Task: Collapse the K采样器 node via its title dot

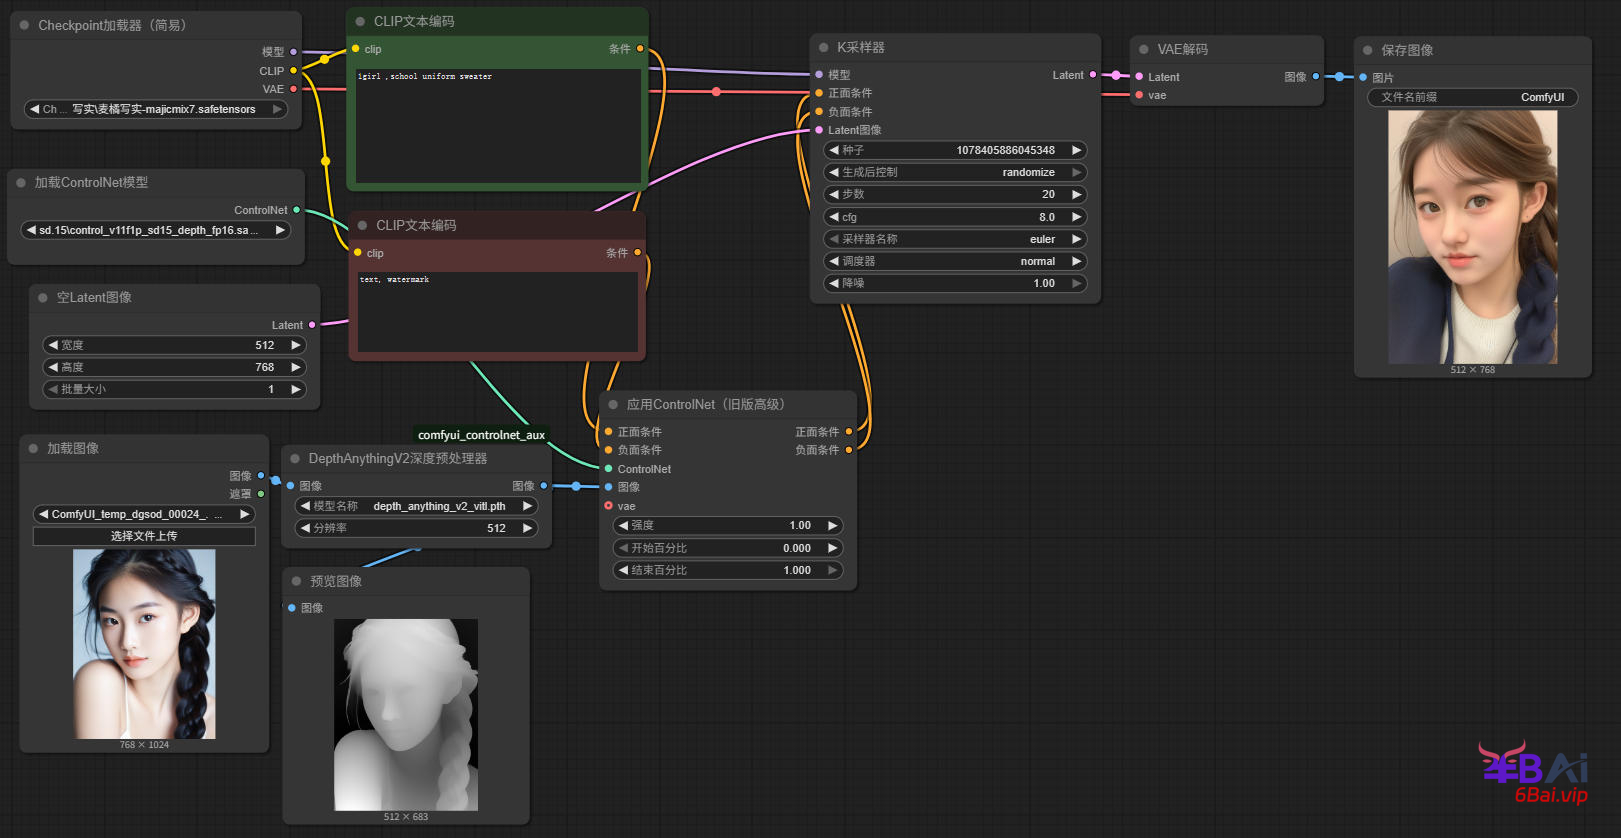Action: [824, 48]
